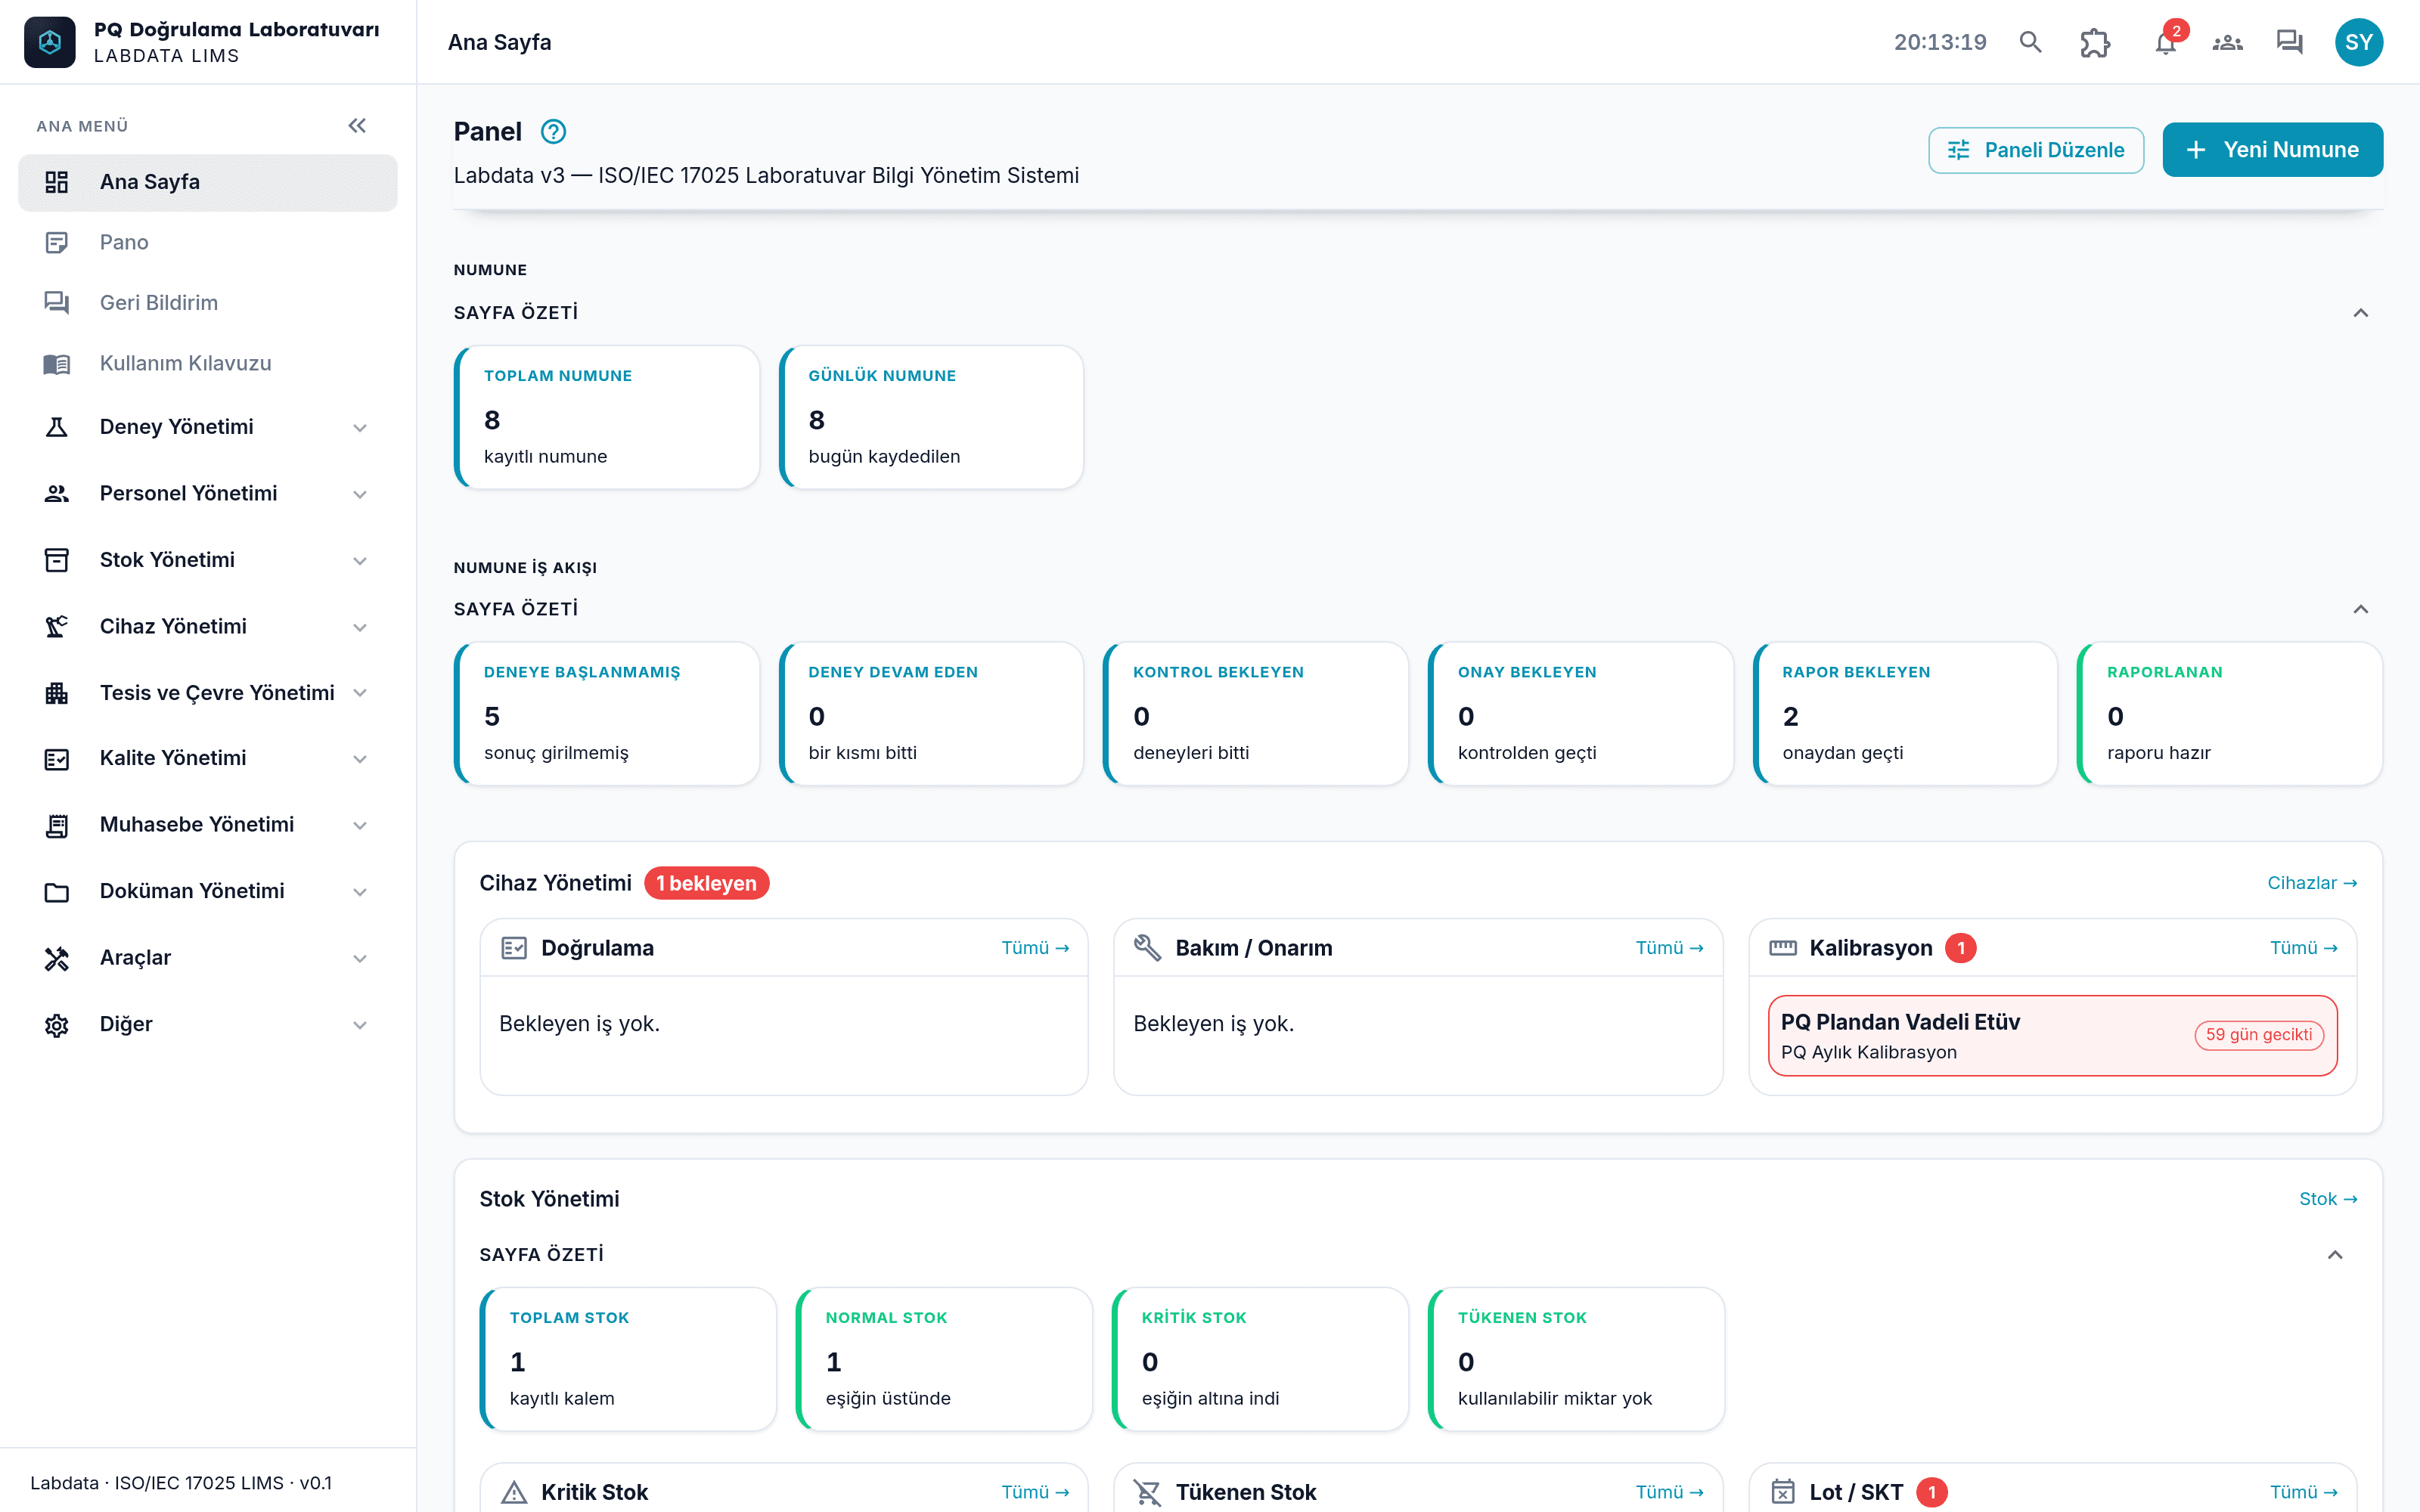Click the Kritik Stok warning triangle icon

[514, 1492]
